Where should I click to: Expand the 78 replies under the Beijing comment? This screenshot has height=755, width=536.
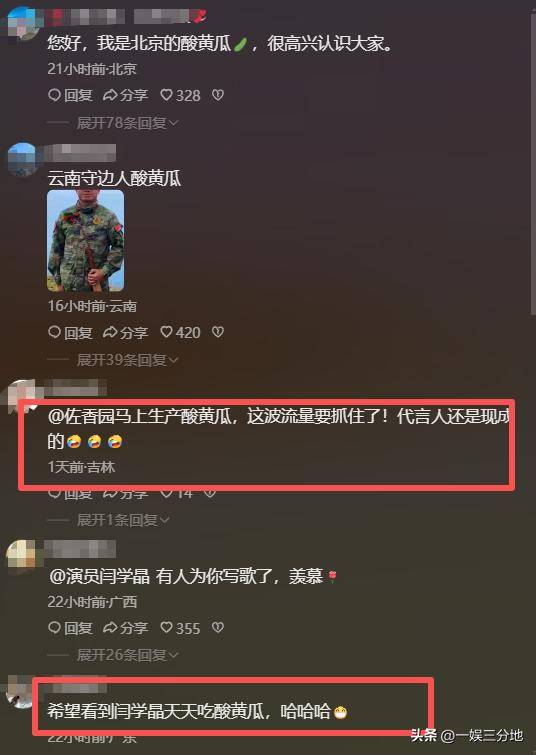tap(128, 123)
